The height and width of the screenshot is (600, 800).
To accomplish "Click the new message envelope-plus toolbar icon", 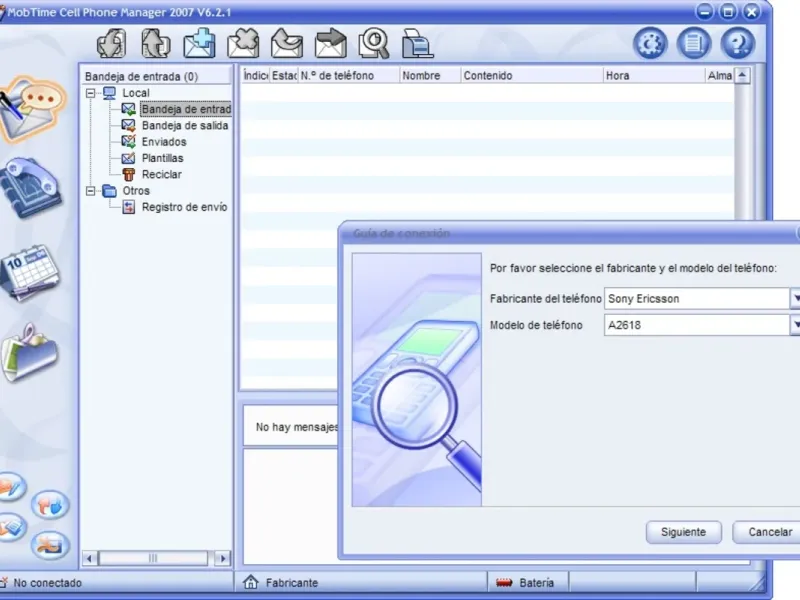I will tap(200, 44).
